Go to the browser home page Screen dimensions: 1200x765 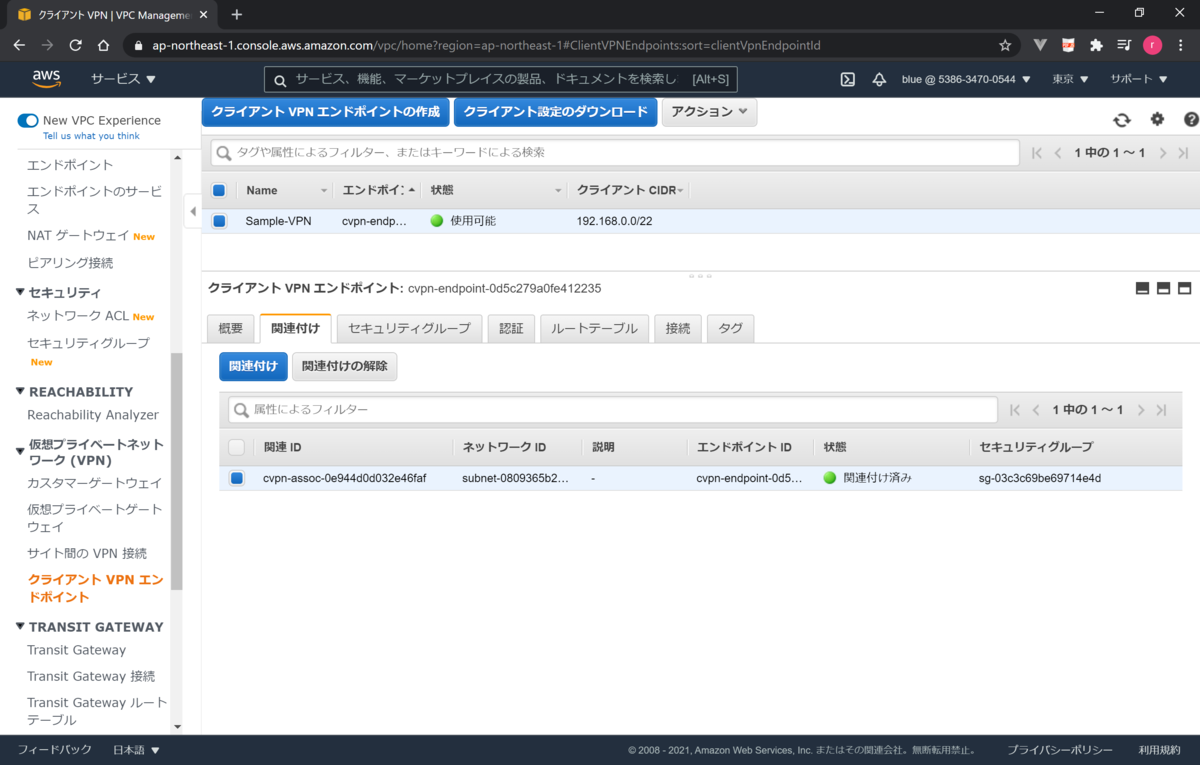click(x=103, y=45)
